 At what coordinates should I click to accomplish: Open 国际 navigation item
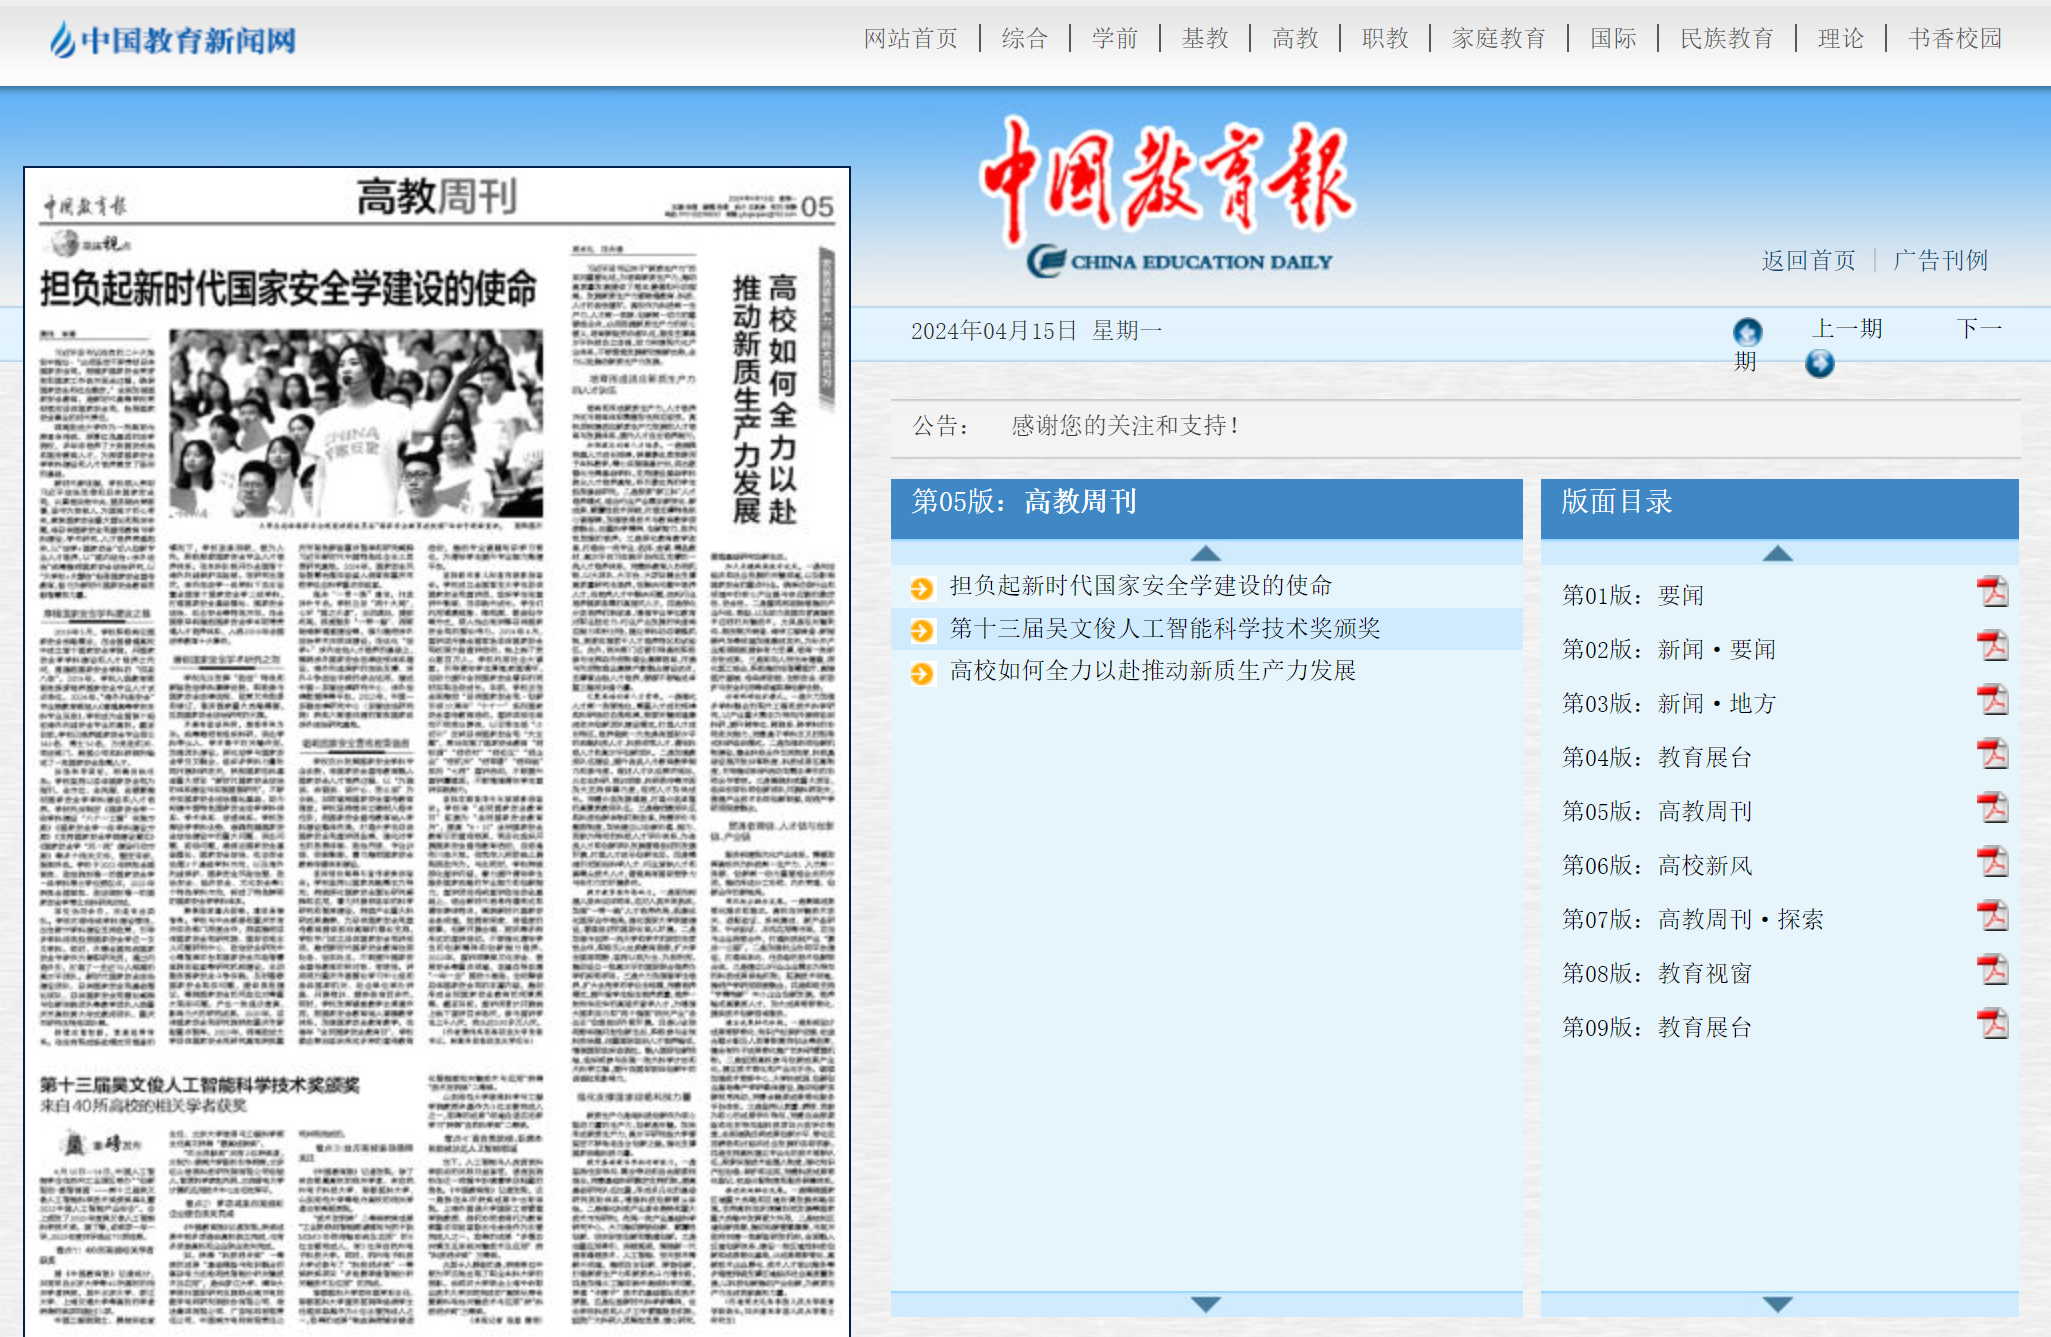pos(1613,39)
